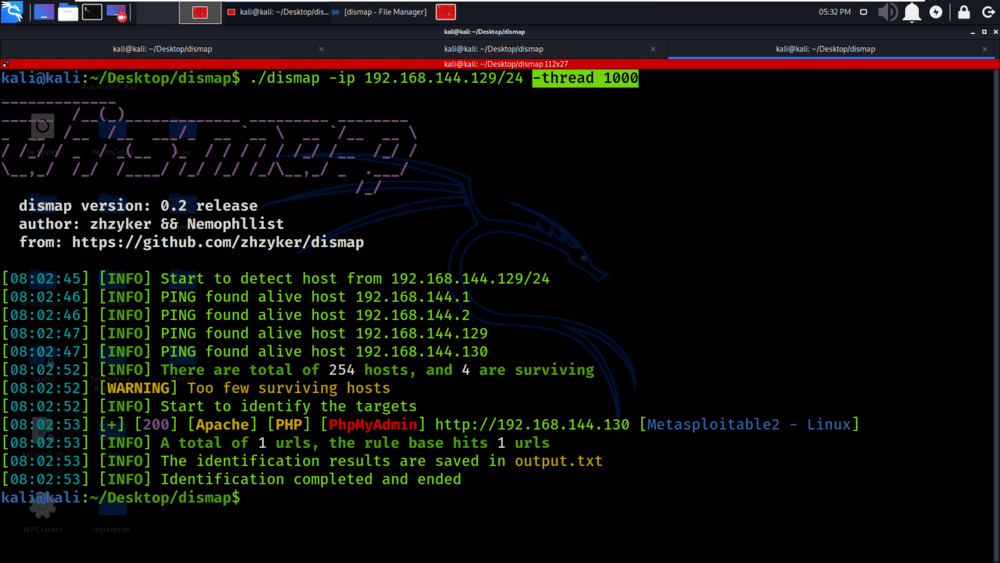Open the power manager lightning icon
Screen dimensions: 1000x563
tap(936, 12)
